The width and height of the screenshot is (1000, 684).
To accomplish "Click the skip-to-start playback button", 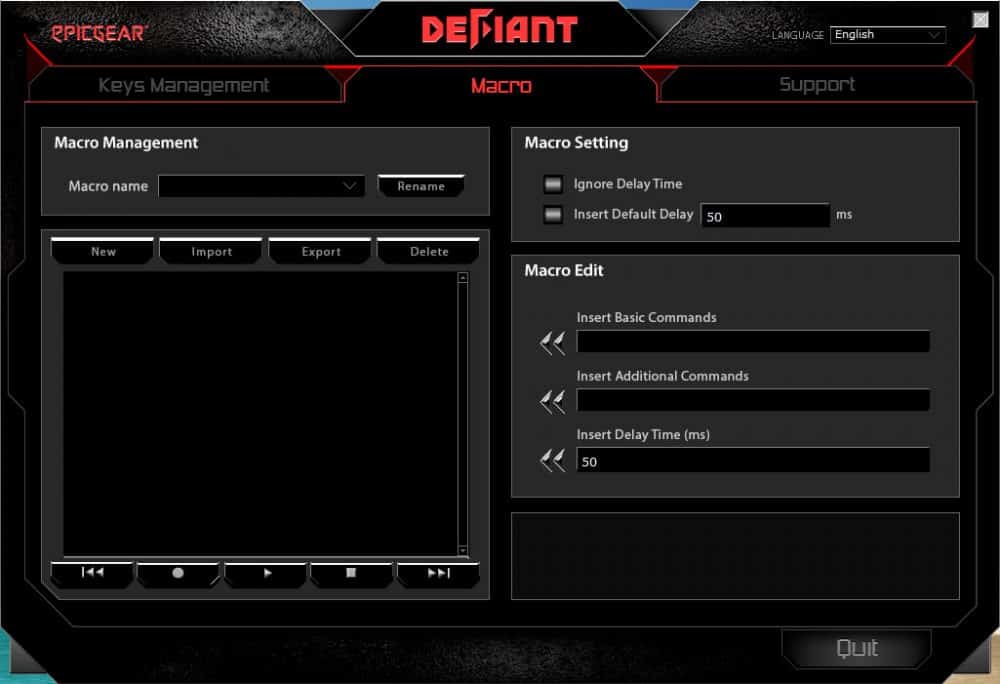I will tap(92, 573).
